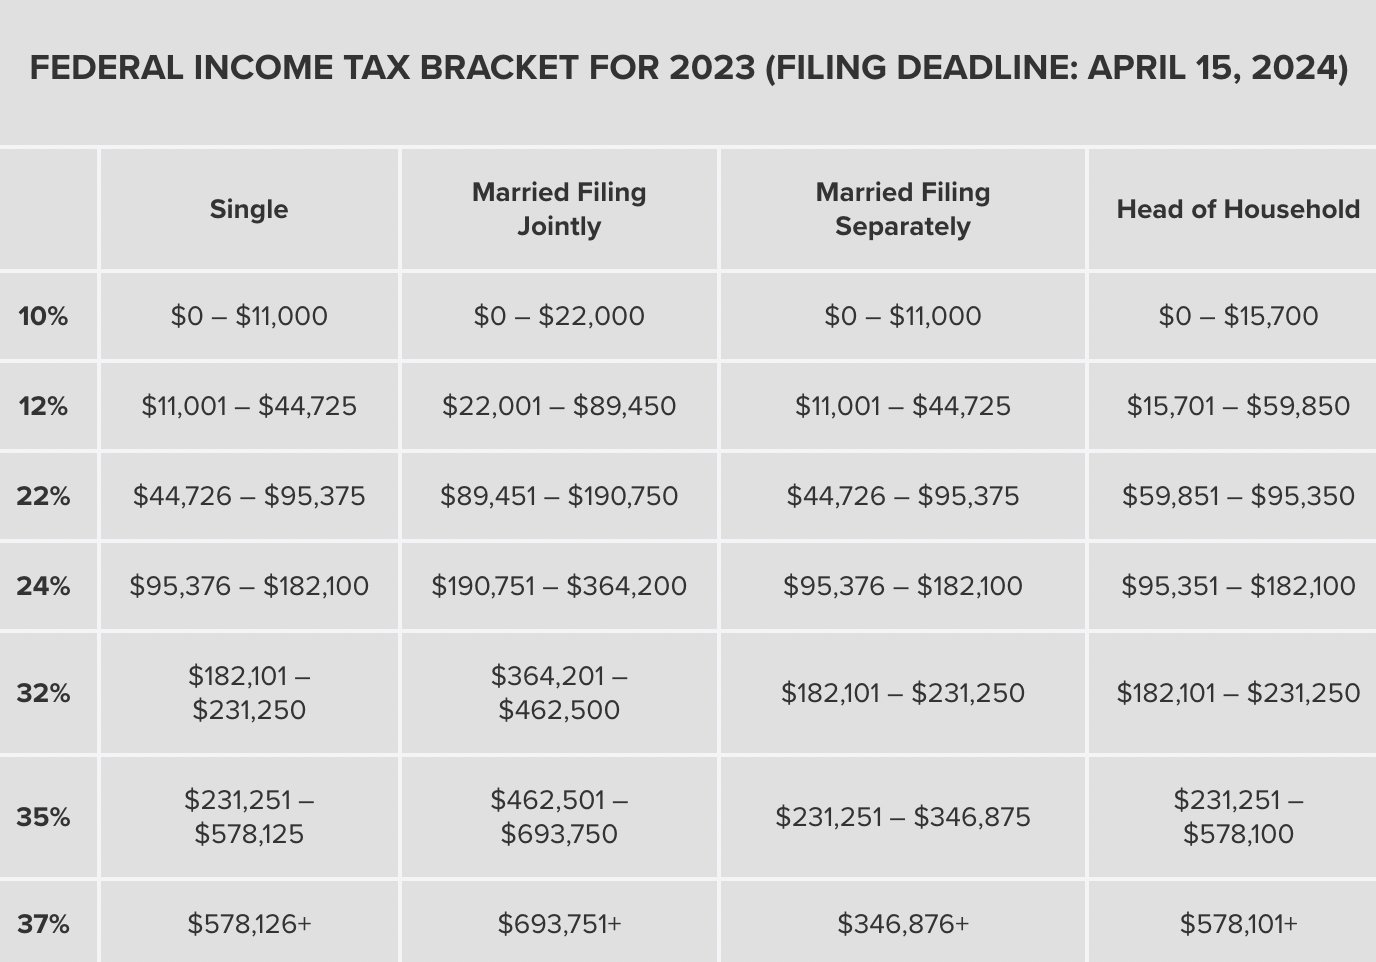
Task: Click the $89,451 – $190,750 cell
Action: (x=559, y=496)
